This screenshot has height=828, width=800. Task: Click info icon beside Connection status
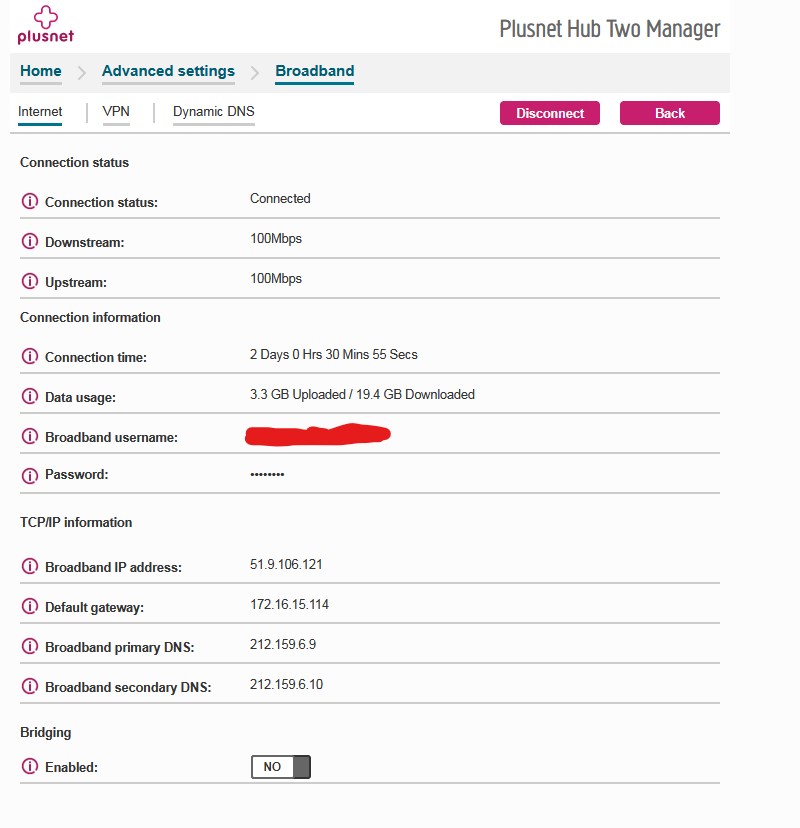tap(29, 202)
